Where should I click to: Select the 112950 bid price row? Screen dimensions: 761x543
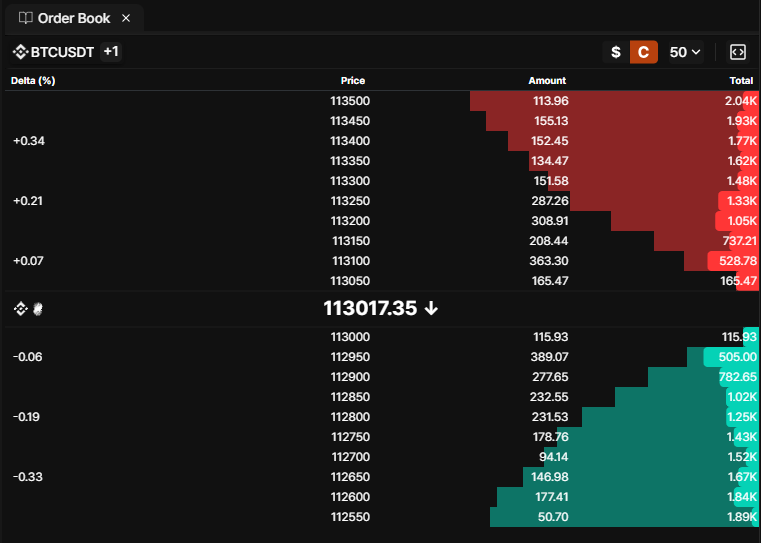tap(350, 357)
